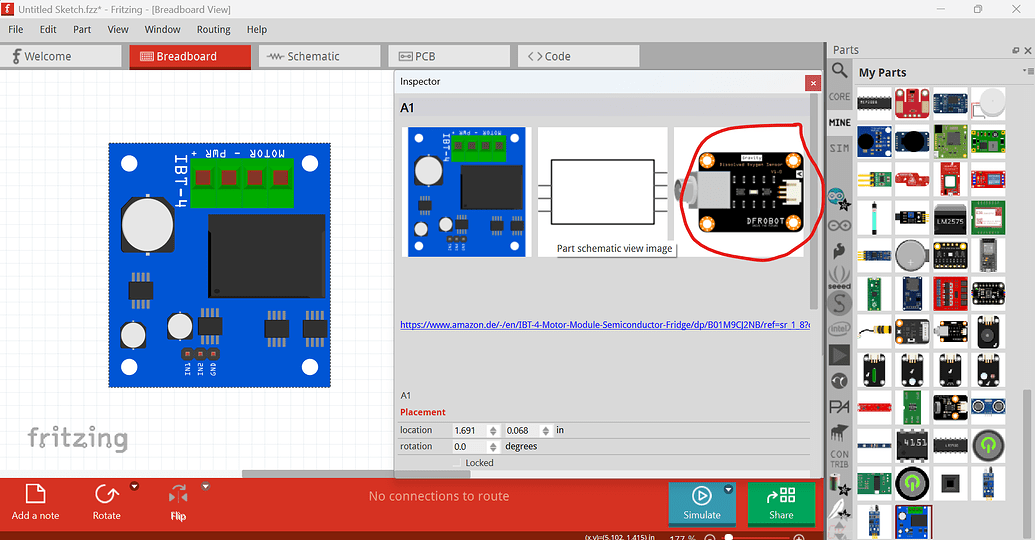Click the zoom slider handle in status bar
Image resolution: width=1035 pixels, height=540 pixels.
click(728, 537)
